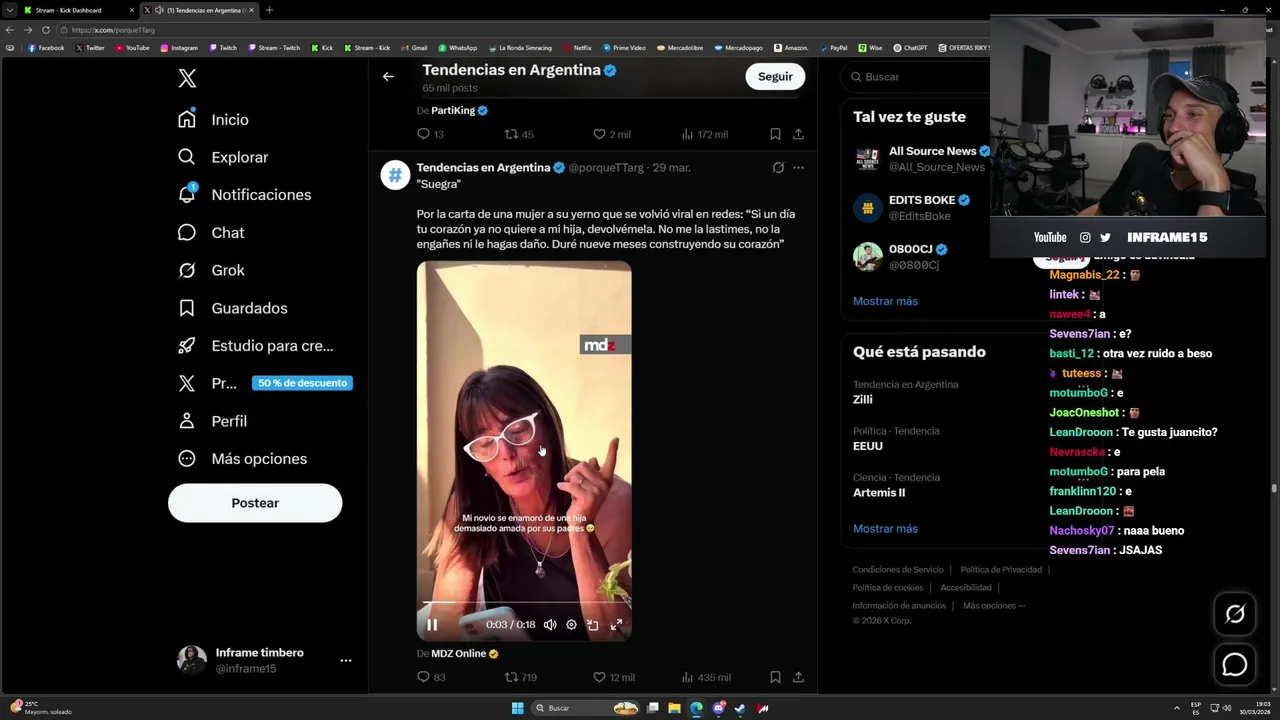Open Explorar in sidebar
This screenshot has height=720, width=1280.
[x=223, y=157]
